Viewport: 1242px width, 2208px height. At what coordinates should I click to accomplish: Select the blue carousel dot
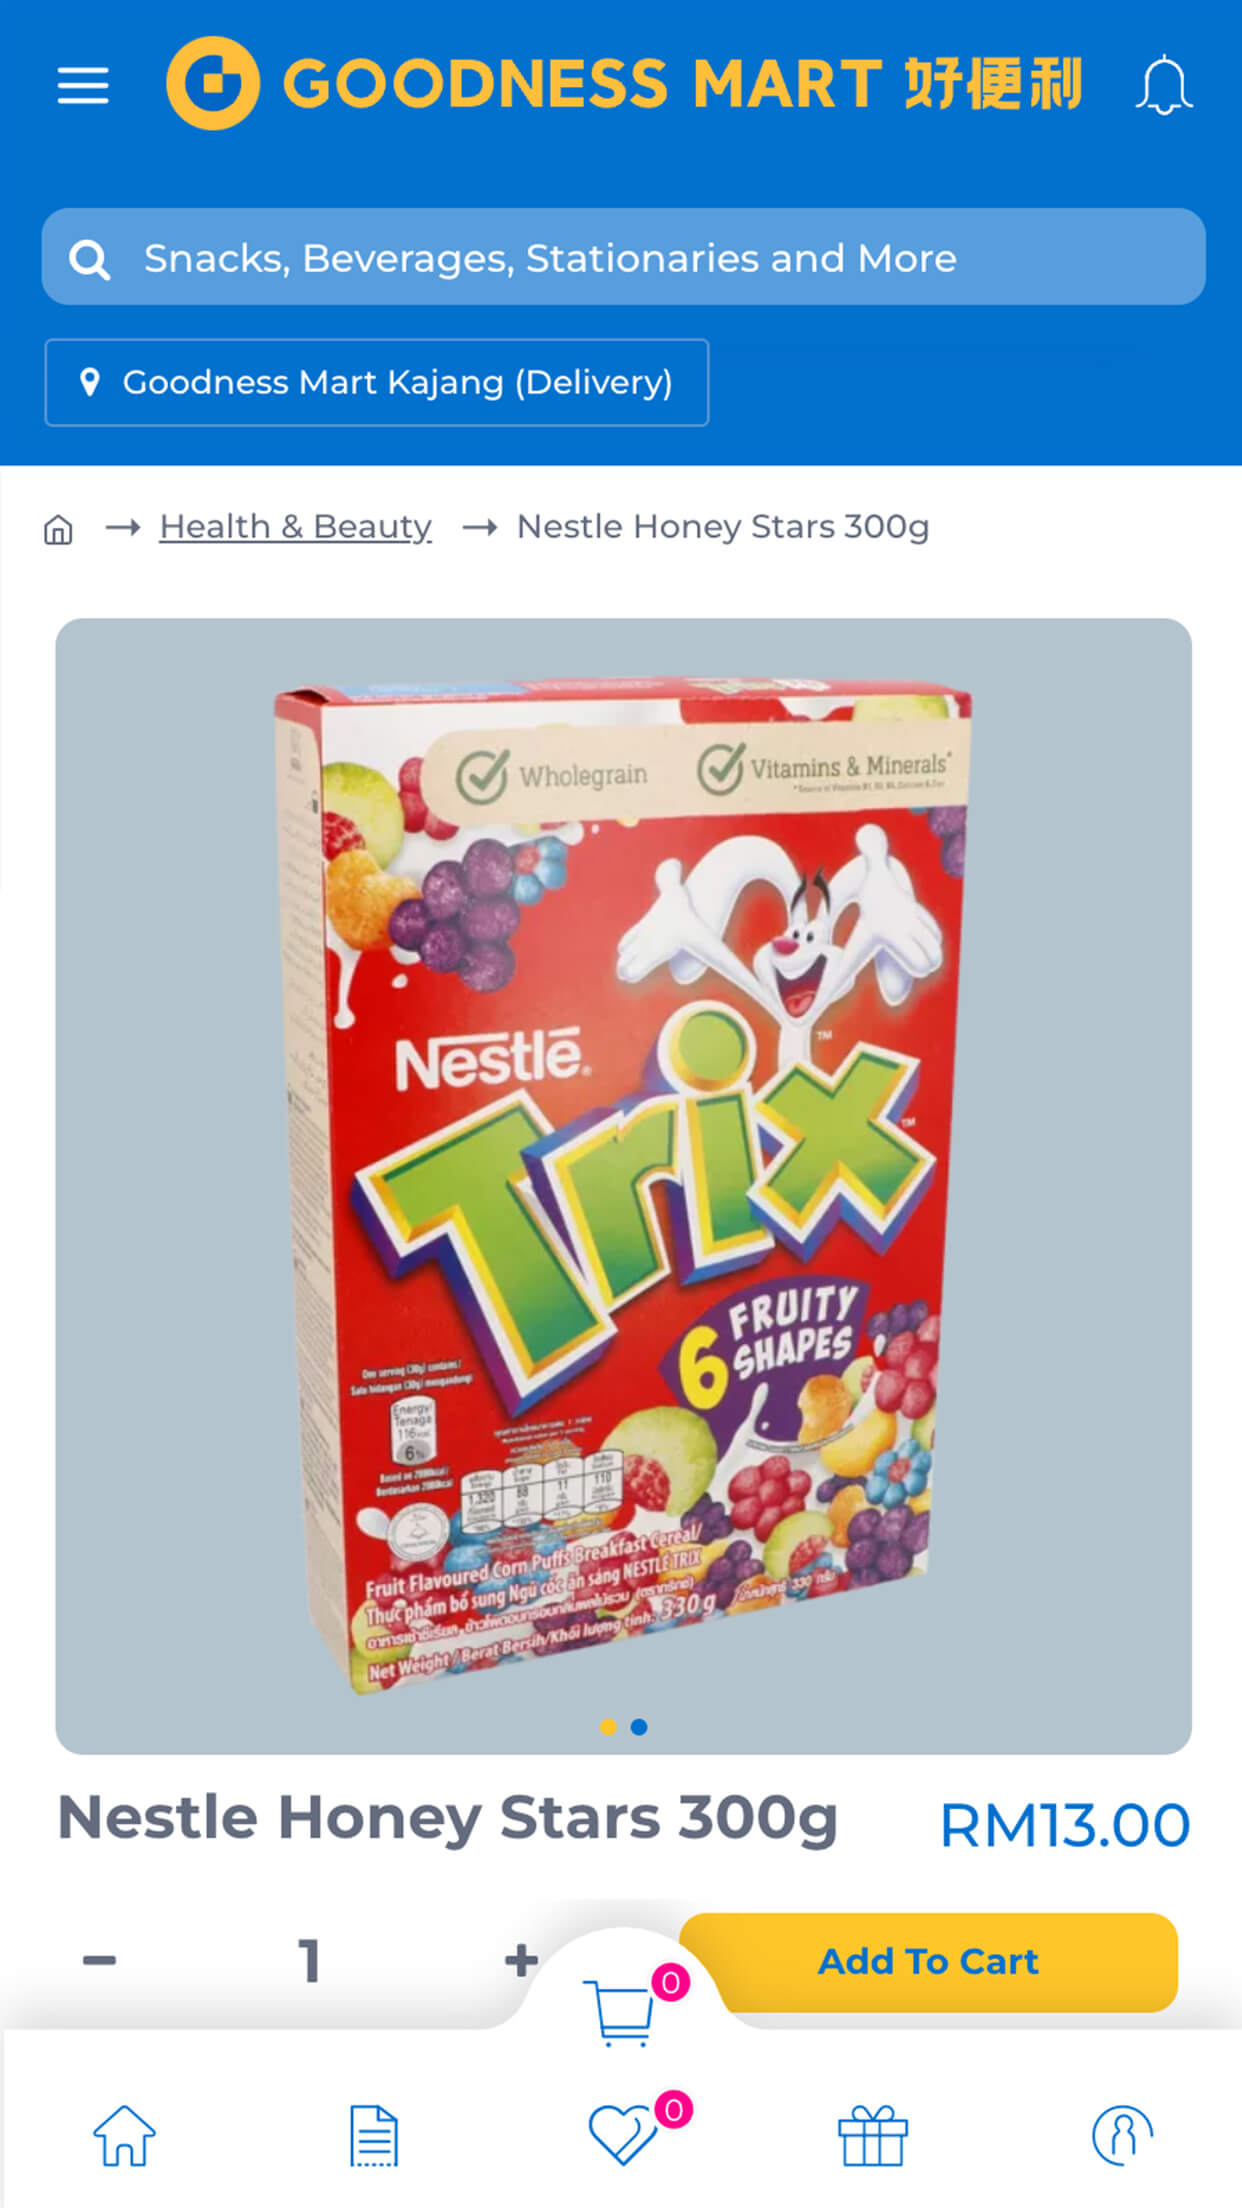[639, 1727]
